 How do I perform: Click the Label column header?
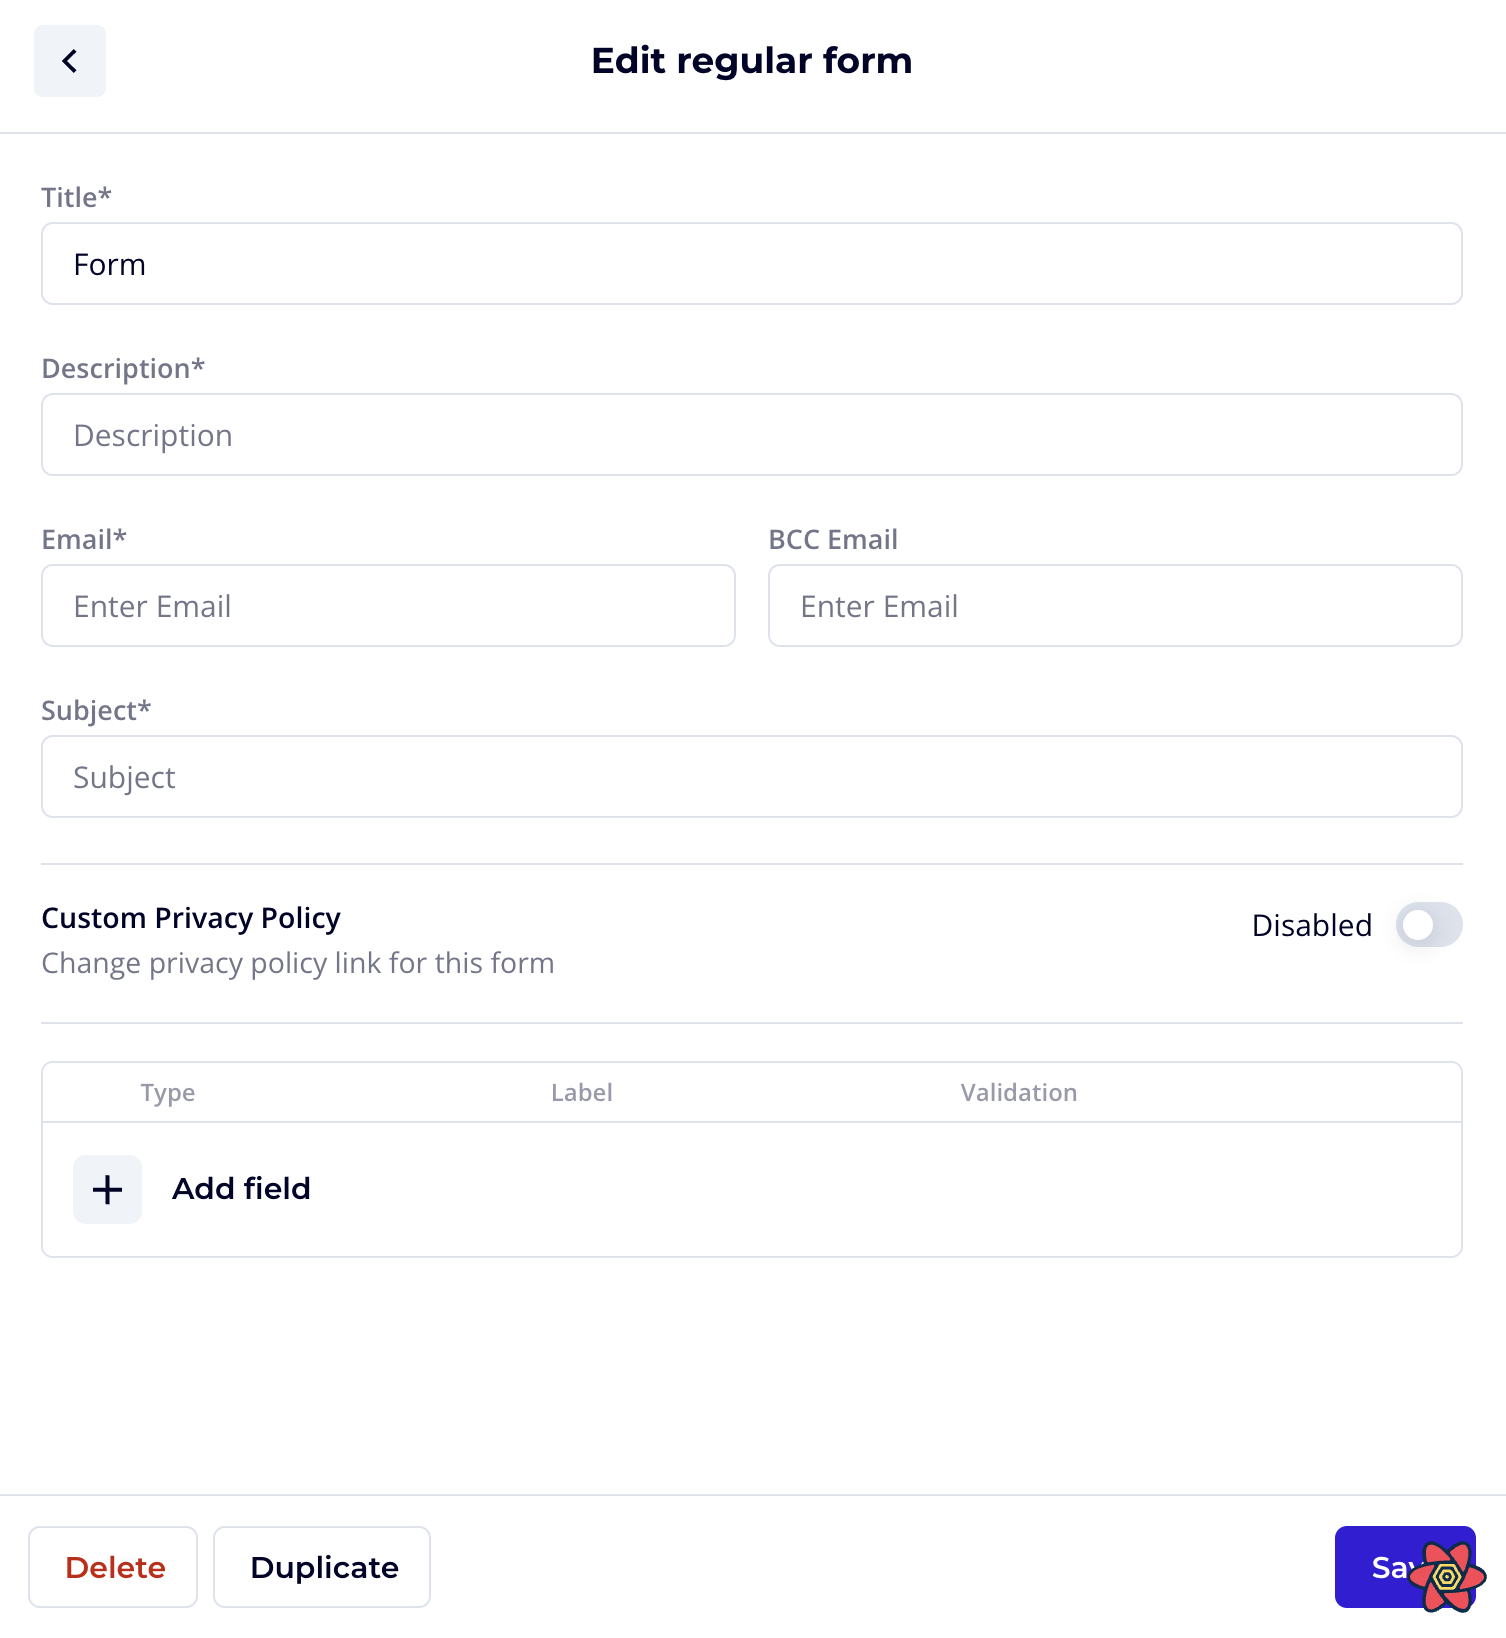click(581, 1092)
